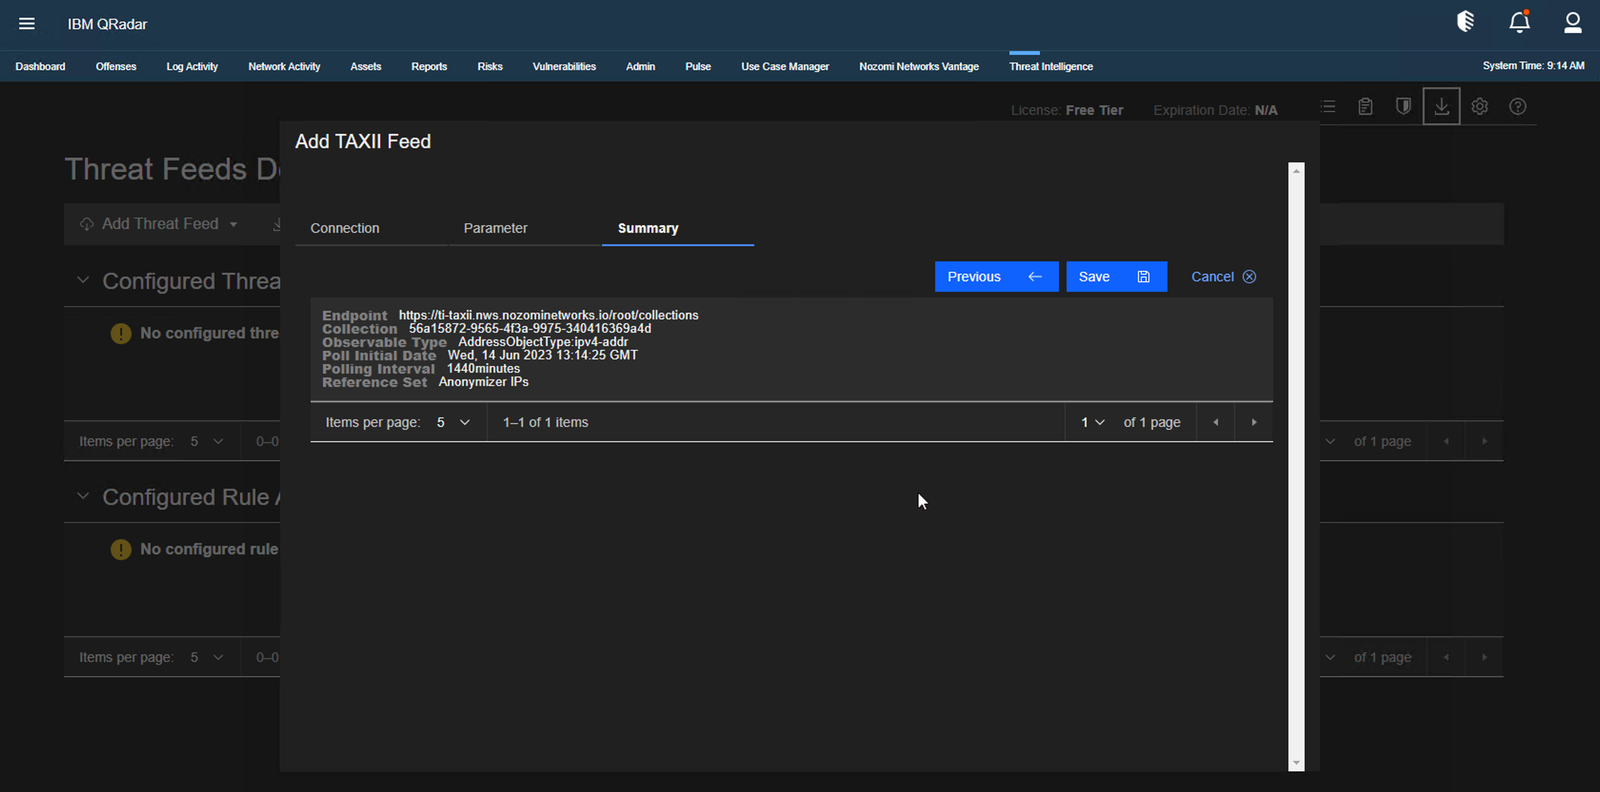Open page selector dropdown in Configured Threat Feeds footer
The image size is (1600, 792).
click(1330, 441)
